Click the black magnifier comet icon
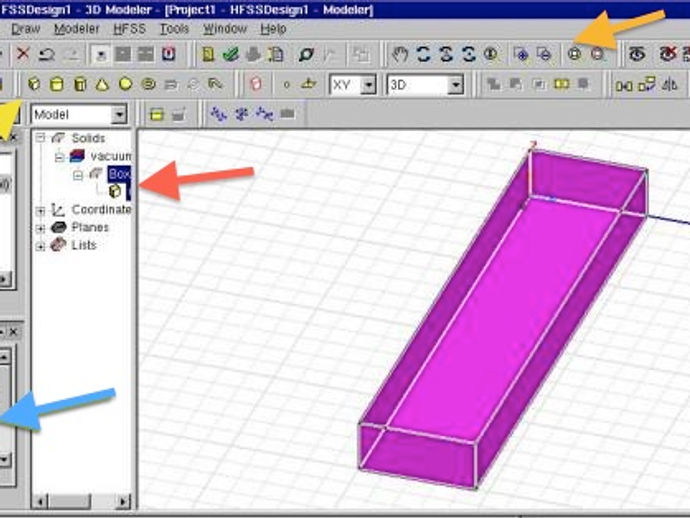This screenshot has height=518, width=690. tap(306, 55)
